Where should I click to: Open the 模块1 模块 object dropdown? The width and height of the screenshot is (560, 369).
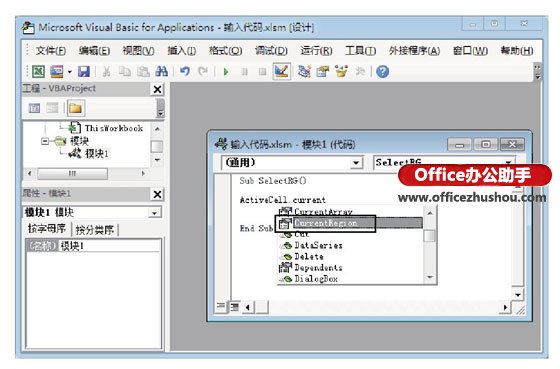[154, 213]
